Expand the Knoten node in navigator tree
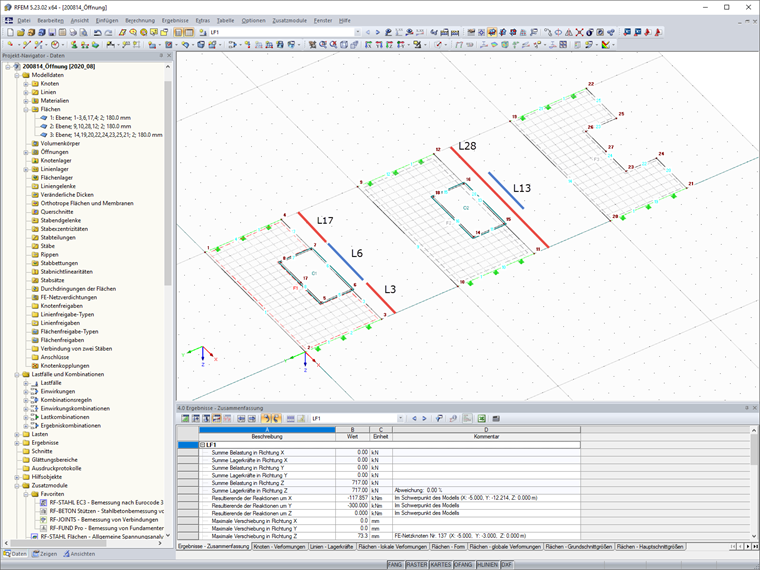Viewport: 760px width, 570px height. [x=26, y=83]
